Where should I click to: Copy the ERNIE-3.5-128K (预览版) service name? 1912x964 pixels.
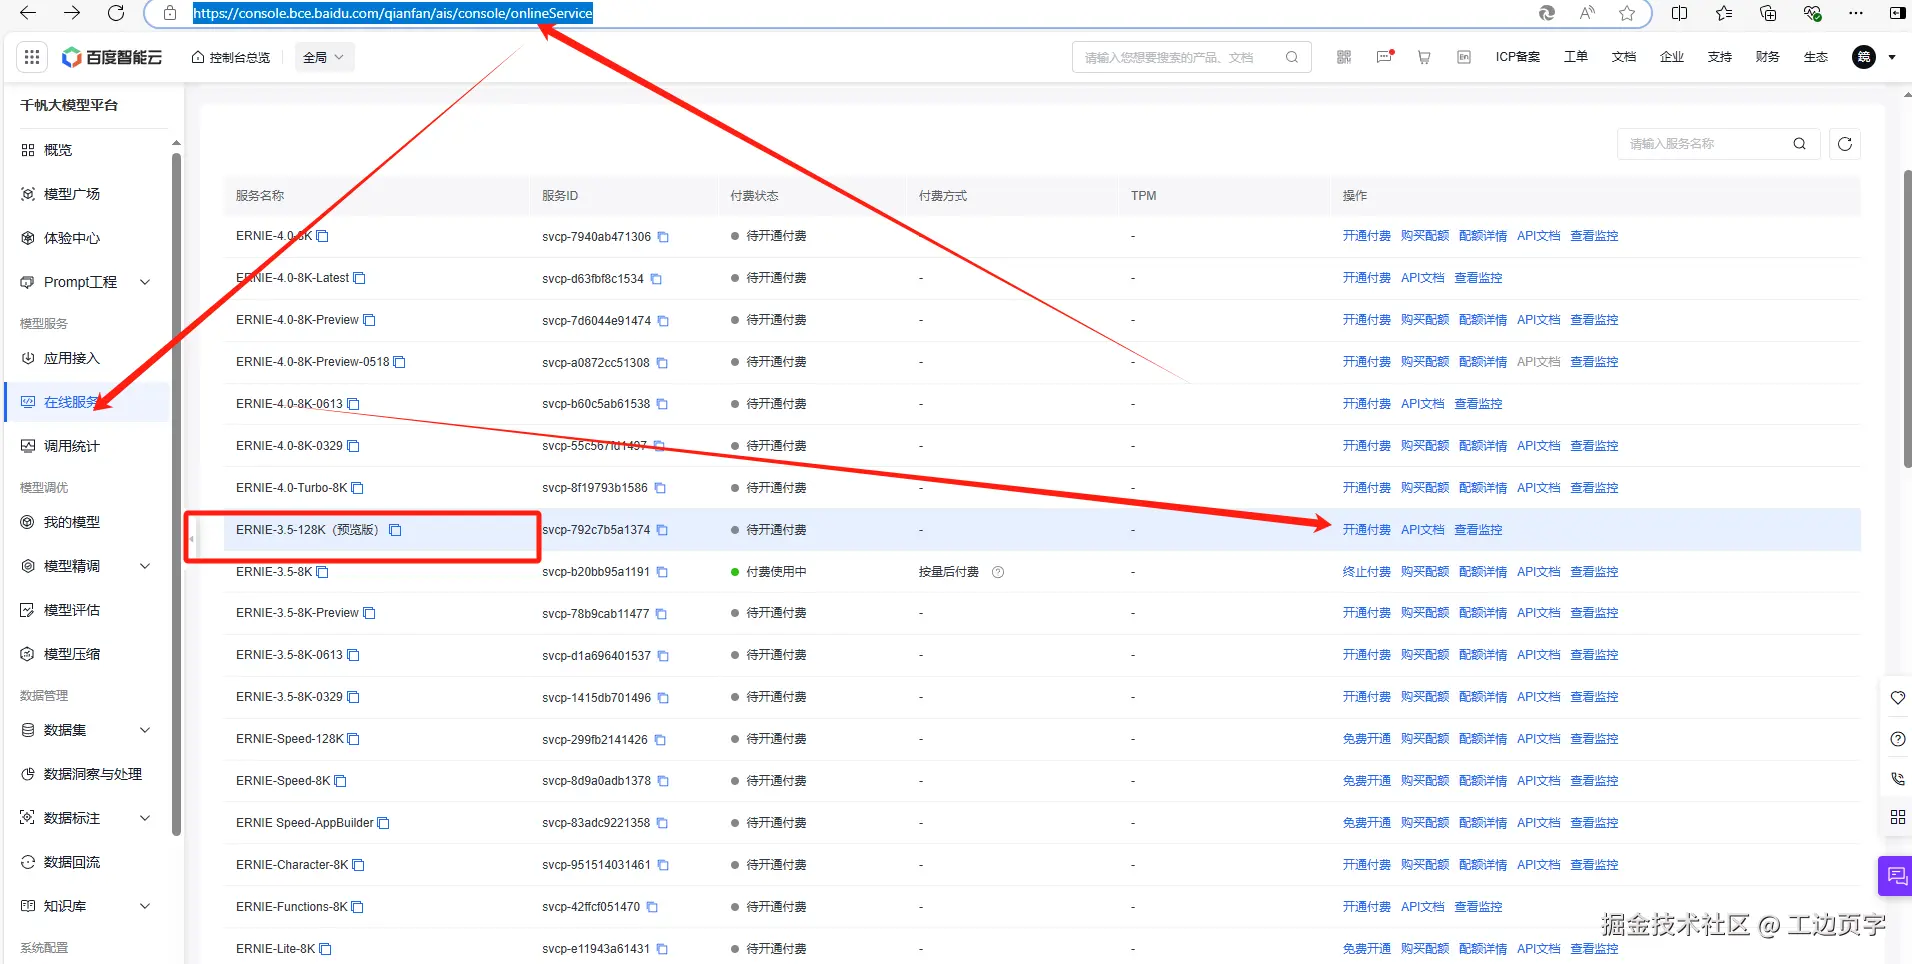tap(395, 530)
